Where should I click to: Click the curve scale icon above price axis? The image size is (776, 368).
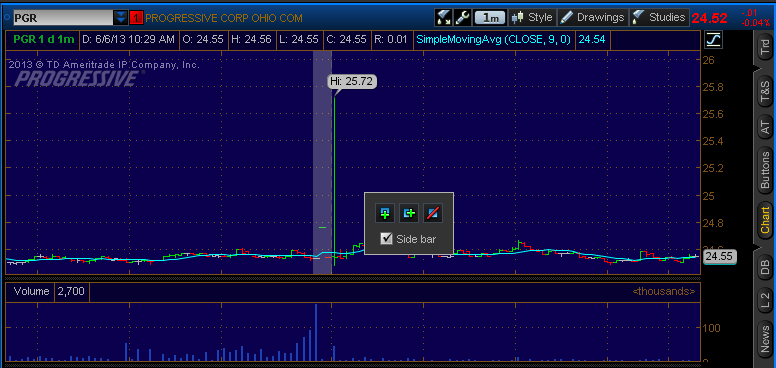point(713,40)
